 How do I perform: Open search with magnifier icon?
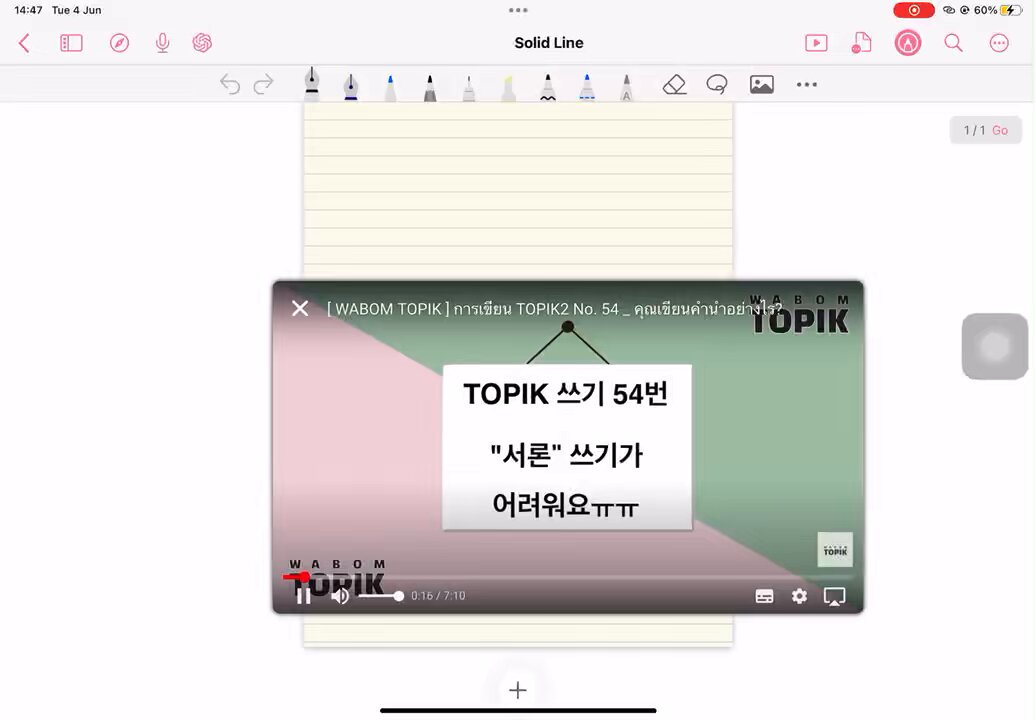tap(953, 44)
